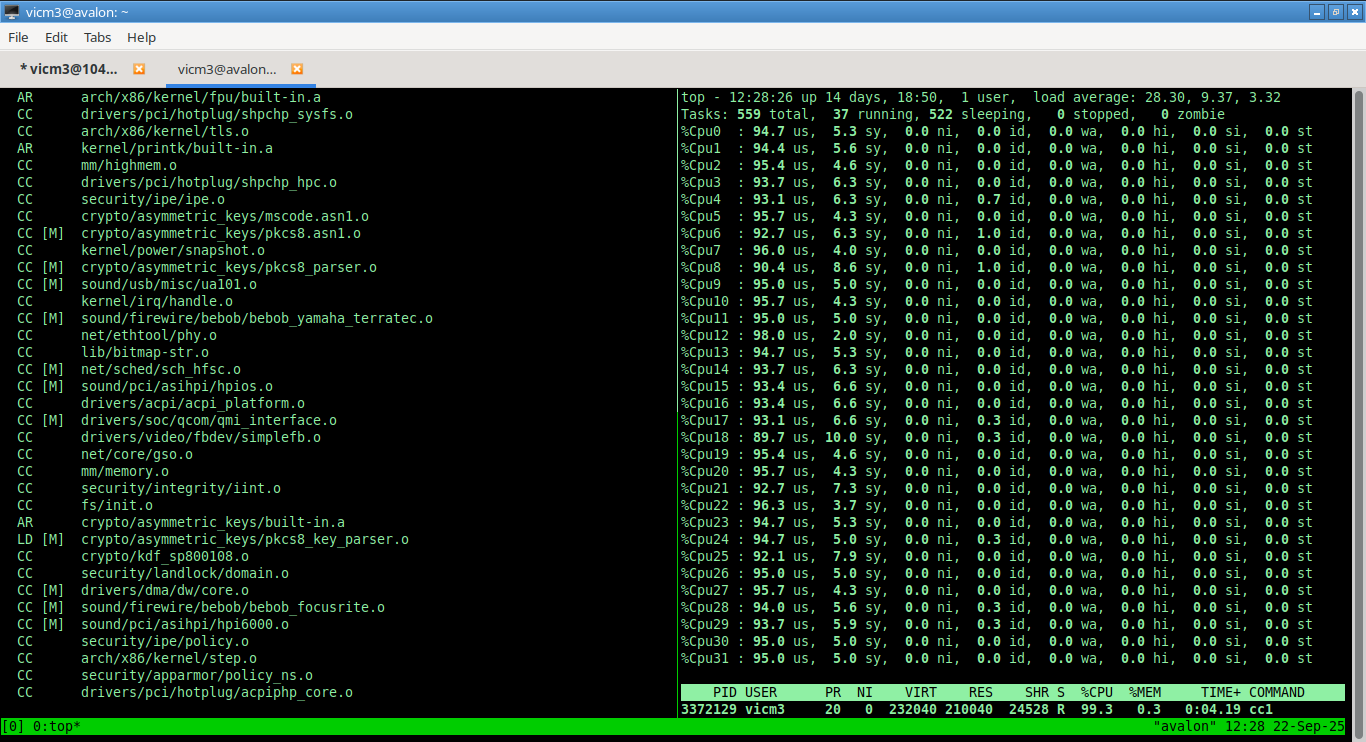Switch to the vicm3@104 tab
This screenshot has height=742, width=1366.
point(69,69)
